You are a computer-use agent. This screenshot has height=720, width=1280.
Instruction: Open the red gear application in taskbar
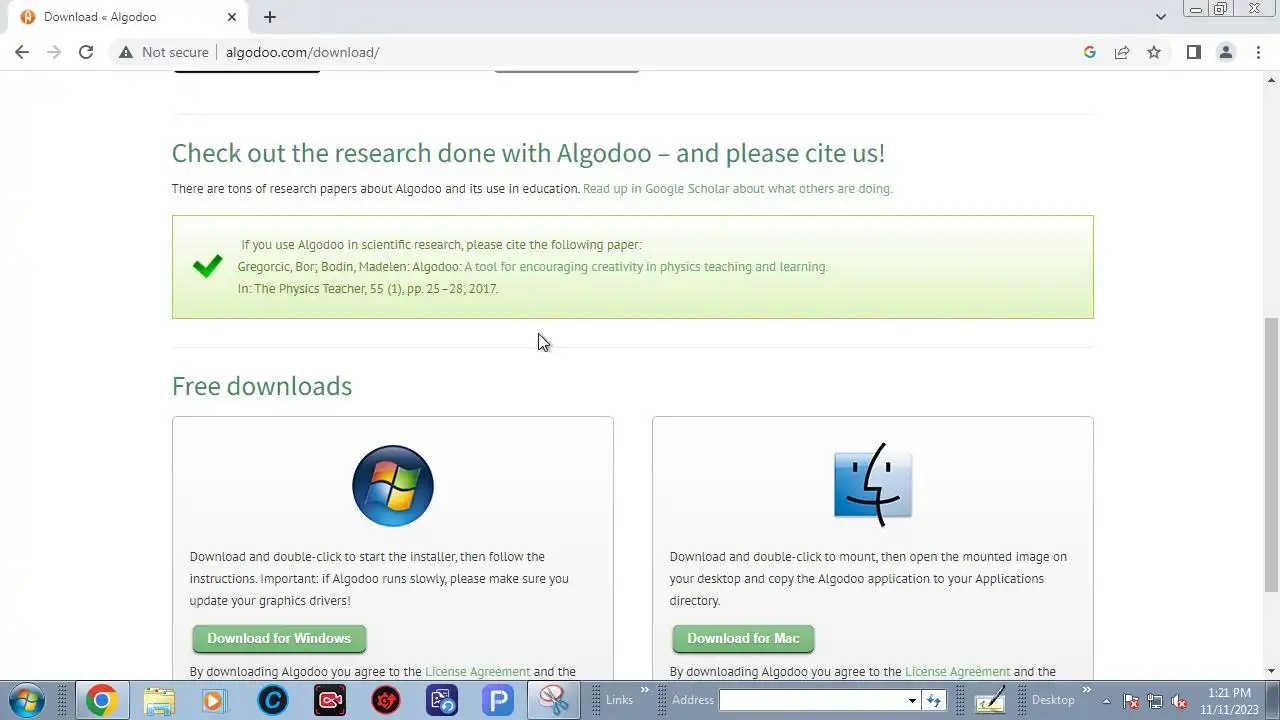pyautogui.click(x=385, y=700)
